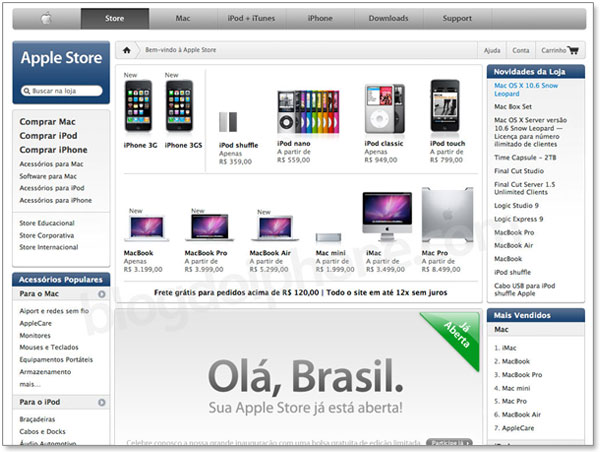Switch to the Mac tab
Screen dimensions: 600x452
pos(183,18)
